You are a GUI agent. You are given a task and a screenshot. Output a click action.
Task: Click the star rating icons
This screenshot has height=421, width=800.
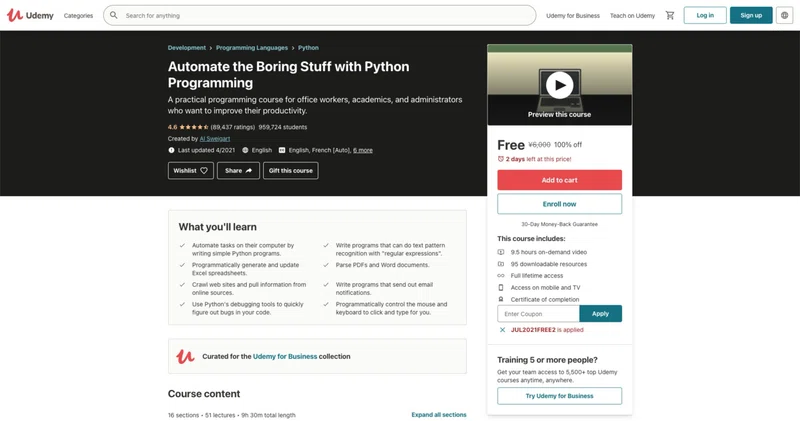[x=194, y=127]
